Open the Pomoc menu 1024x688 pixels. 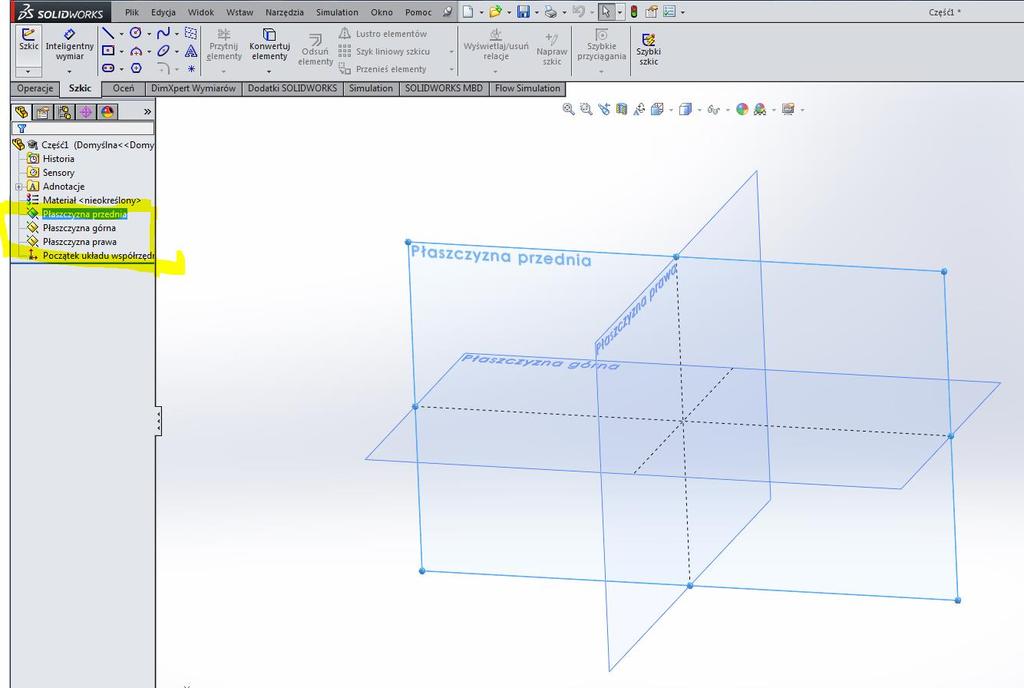coord(418,12)
